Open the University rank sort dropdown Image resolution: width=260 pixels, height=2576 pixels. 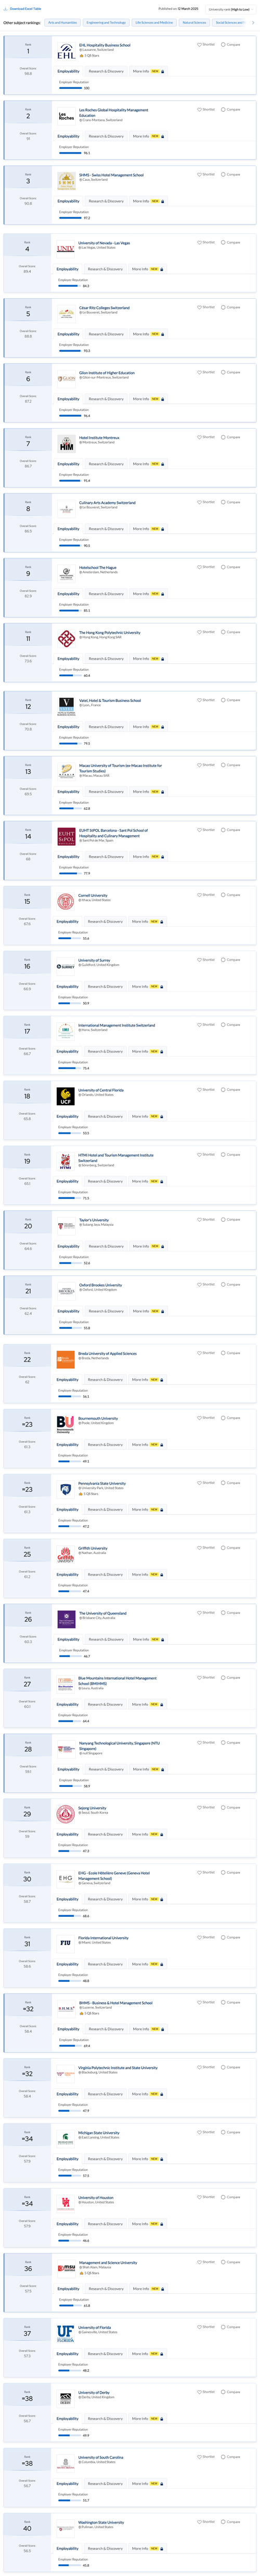(231, 9)
